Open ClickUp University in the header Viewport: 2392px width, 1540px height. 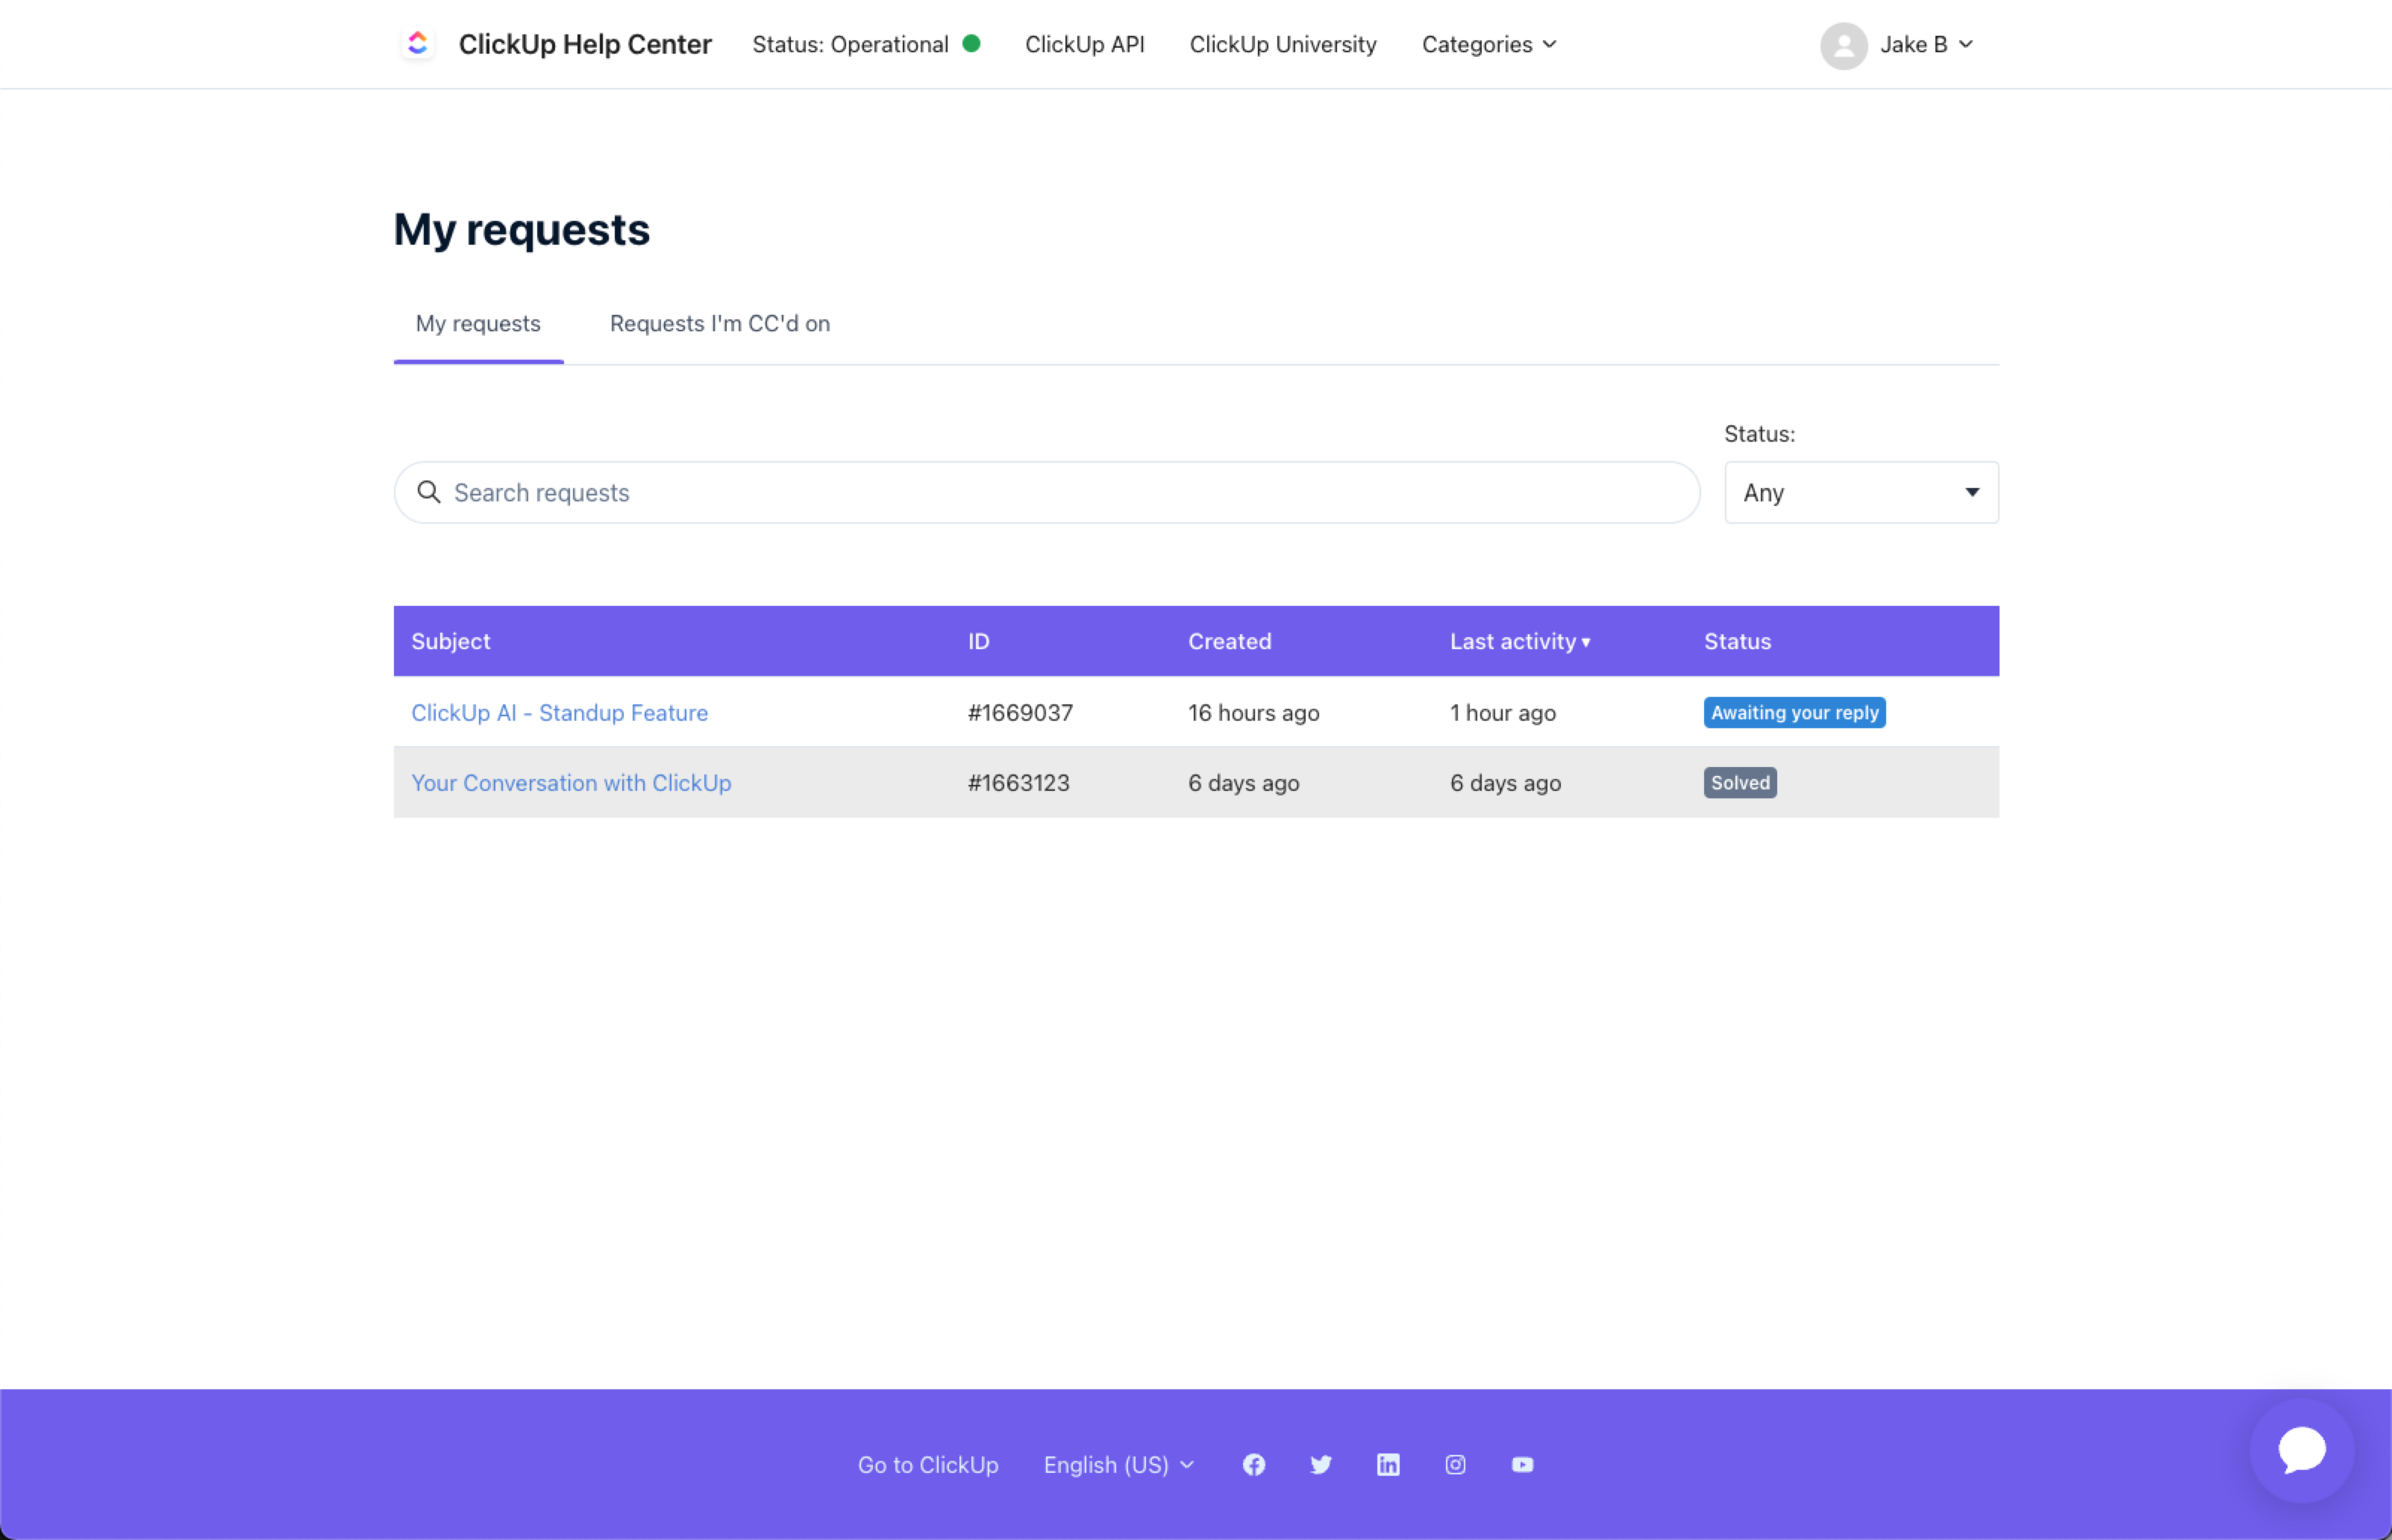1282,44
